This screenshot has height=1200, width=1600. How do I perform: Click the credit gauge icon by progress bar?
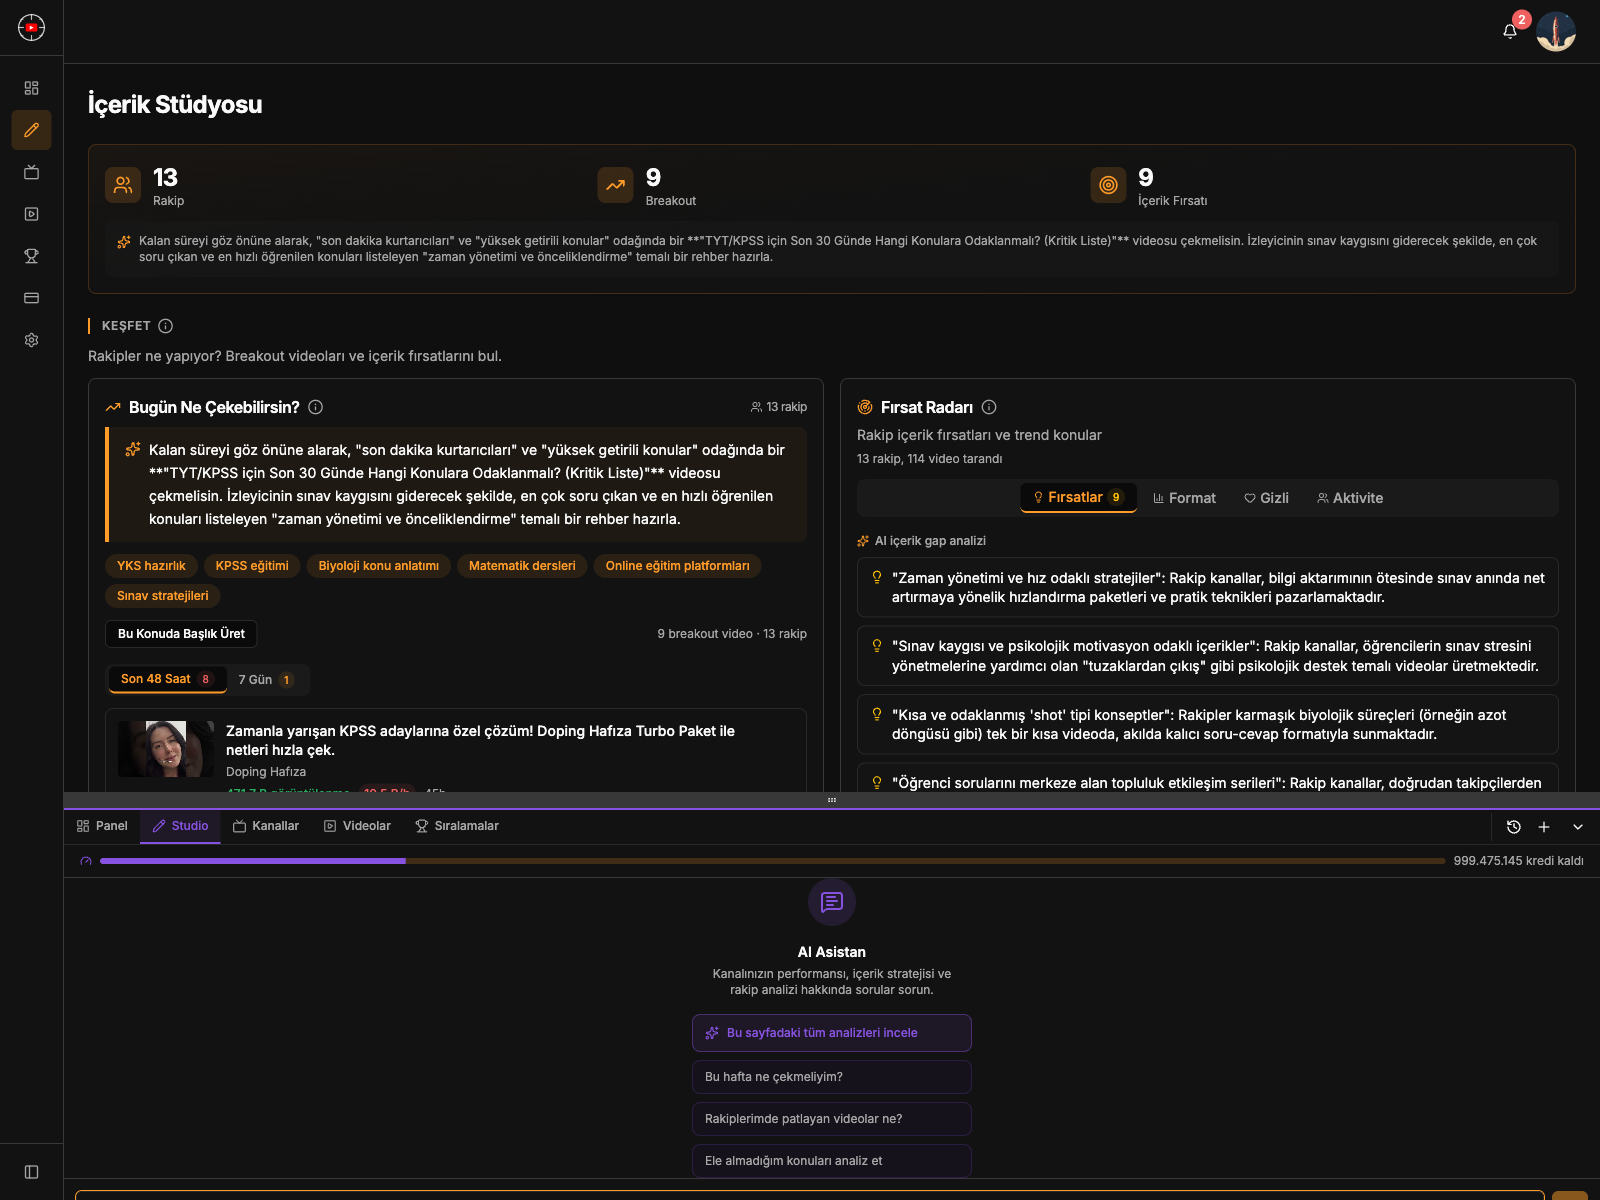click(86, 861)
